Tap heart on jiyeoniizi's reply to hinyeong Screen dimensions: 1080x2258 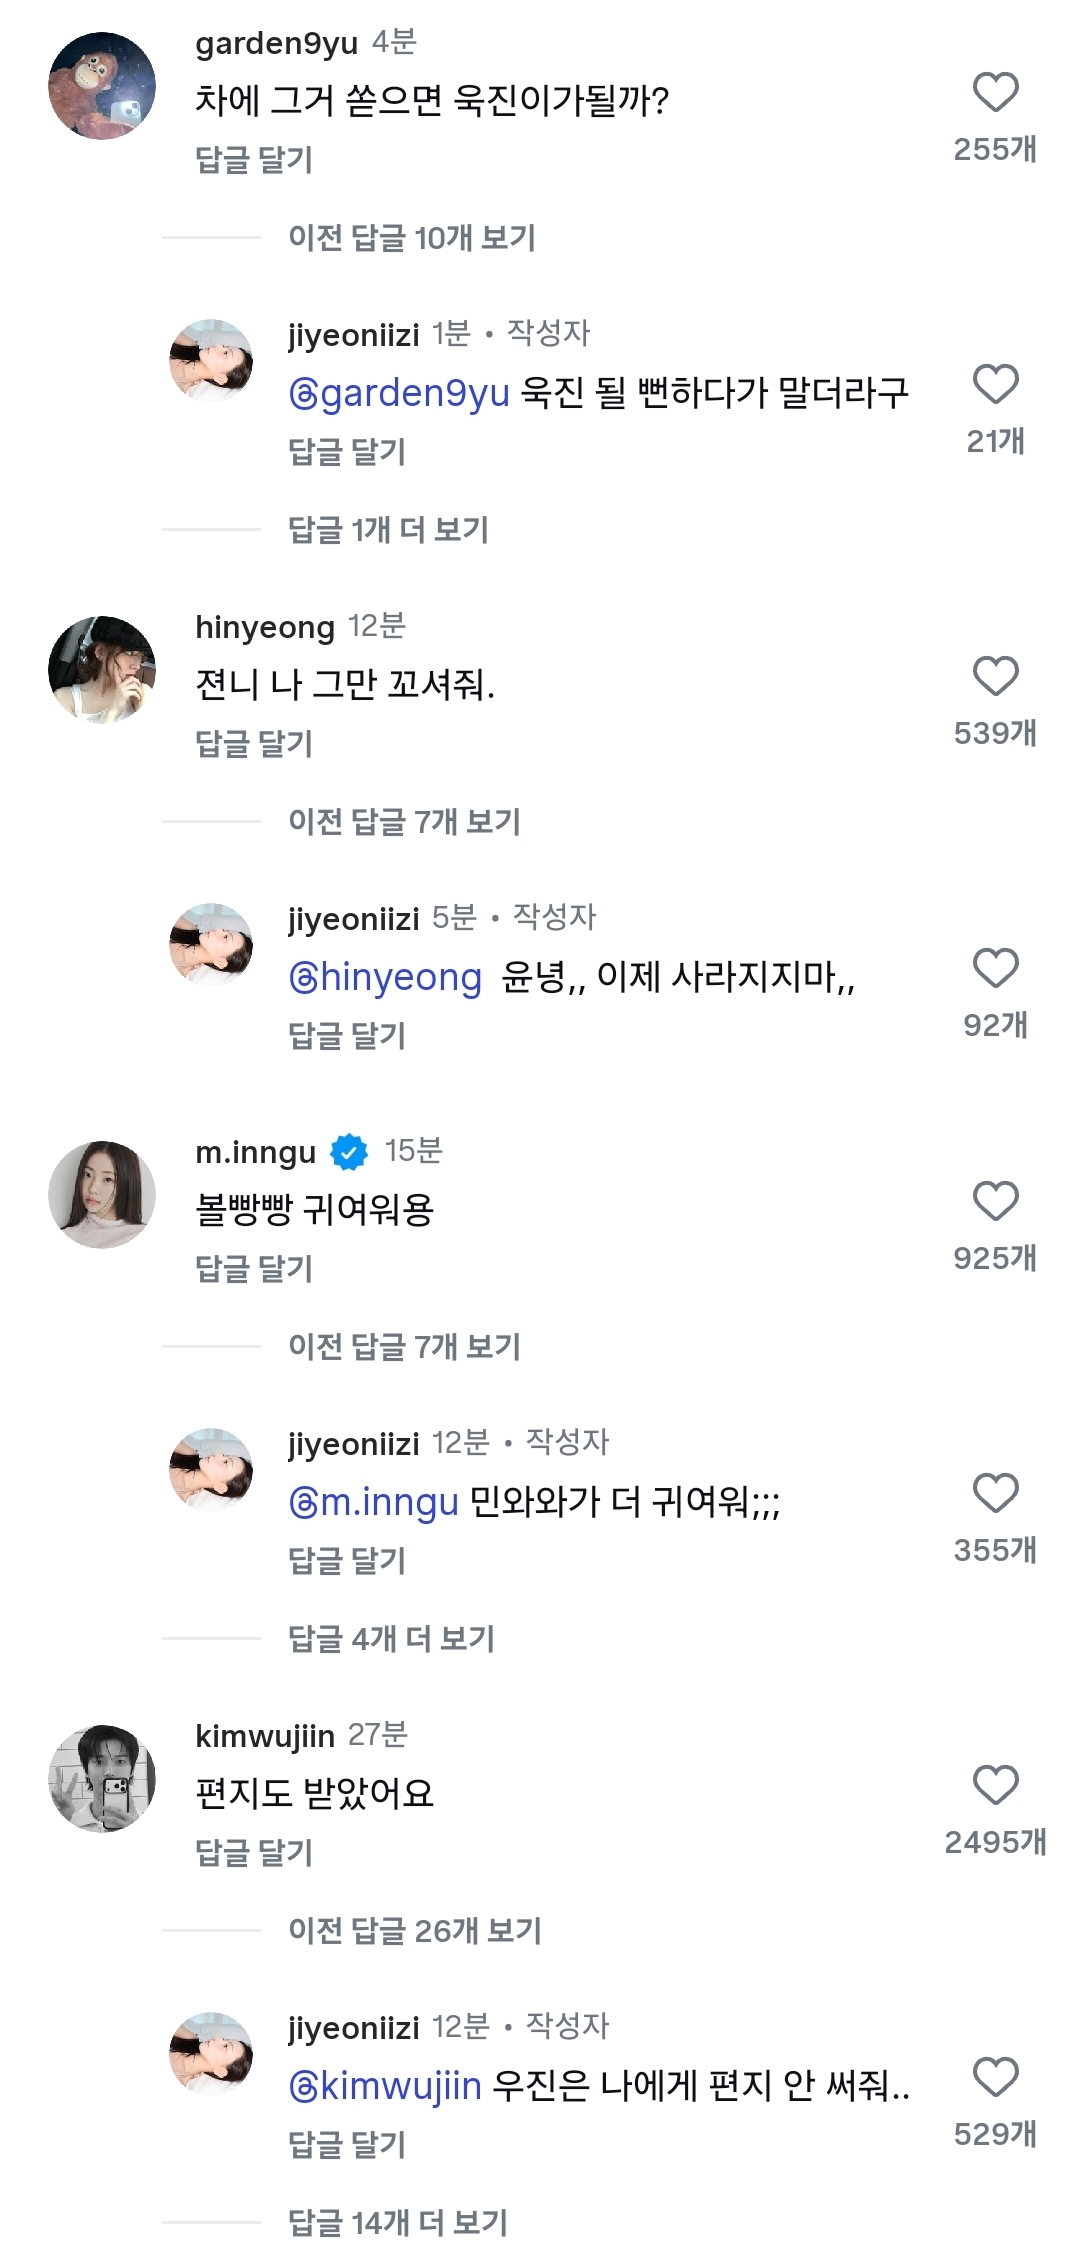(x=995, y=969)
